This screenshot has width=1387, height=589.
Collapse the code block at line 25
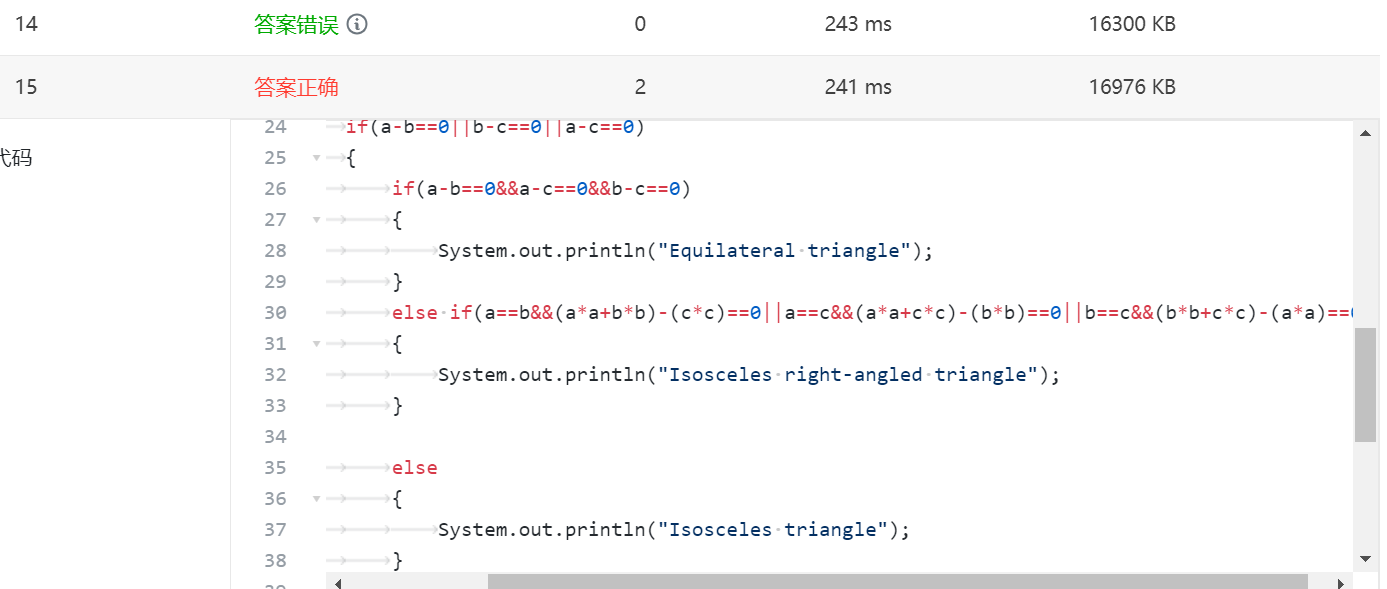(316, 158)
